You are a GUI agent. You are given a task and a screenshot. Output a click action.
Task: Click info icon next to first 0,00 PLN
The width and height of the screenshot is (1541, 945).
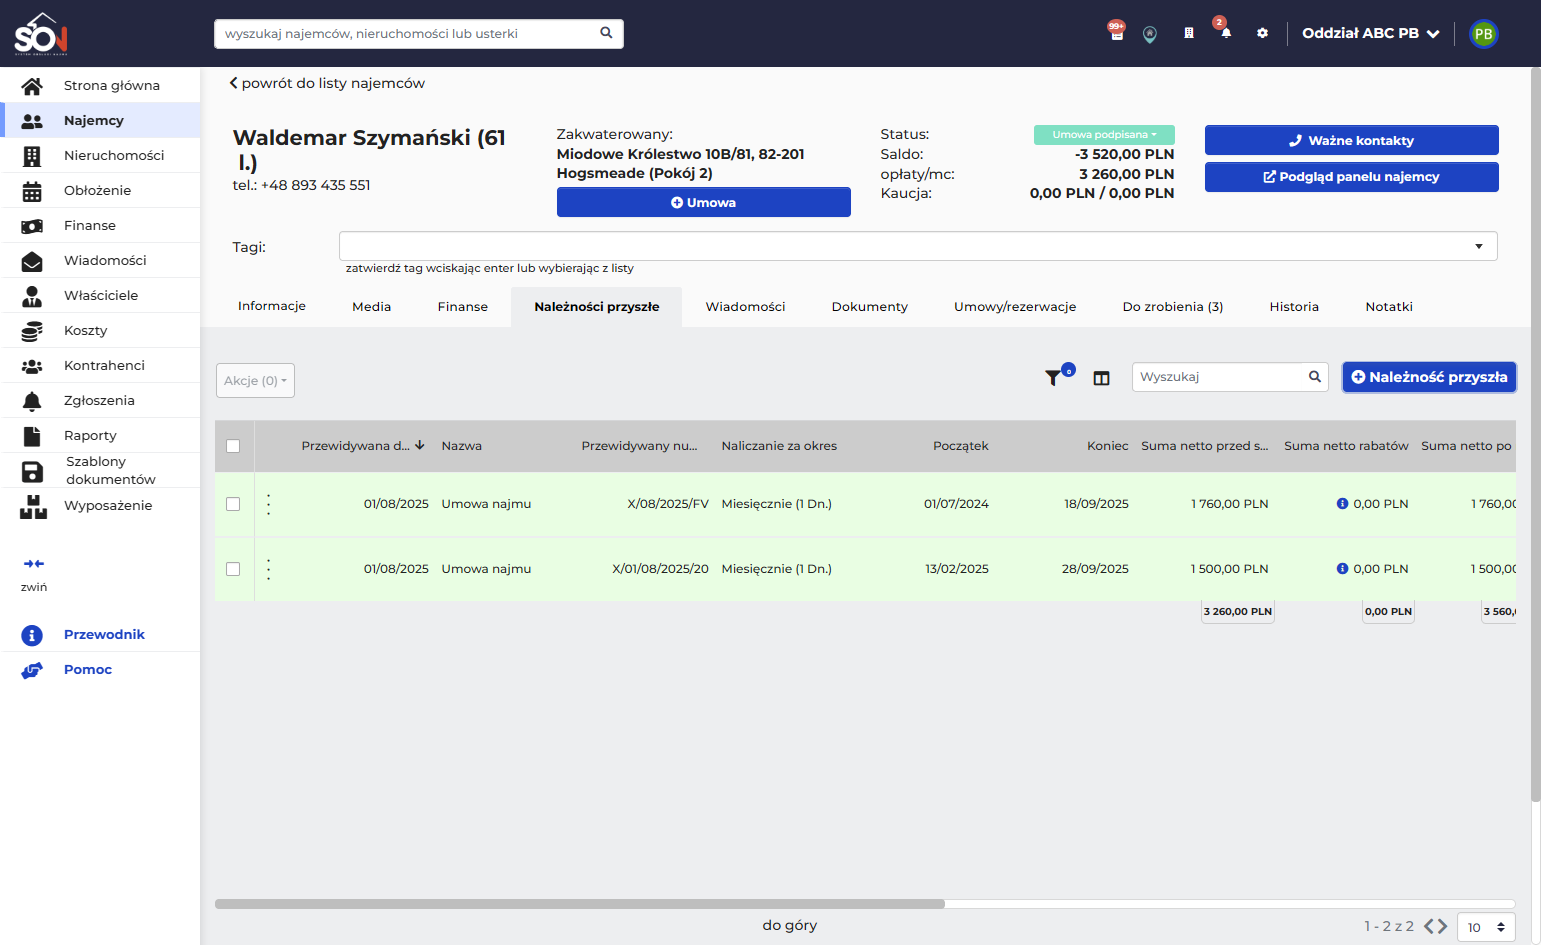pyautogui.click(x=1342, y=504)
